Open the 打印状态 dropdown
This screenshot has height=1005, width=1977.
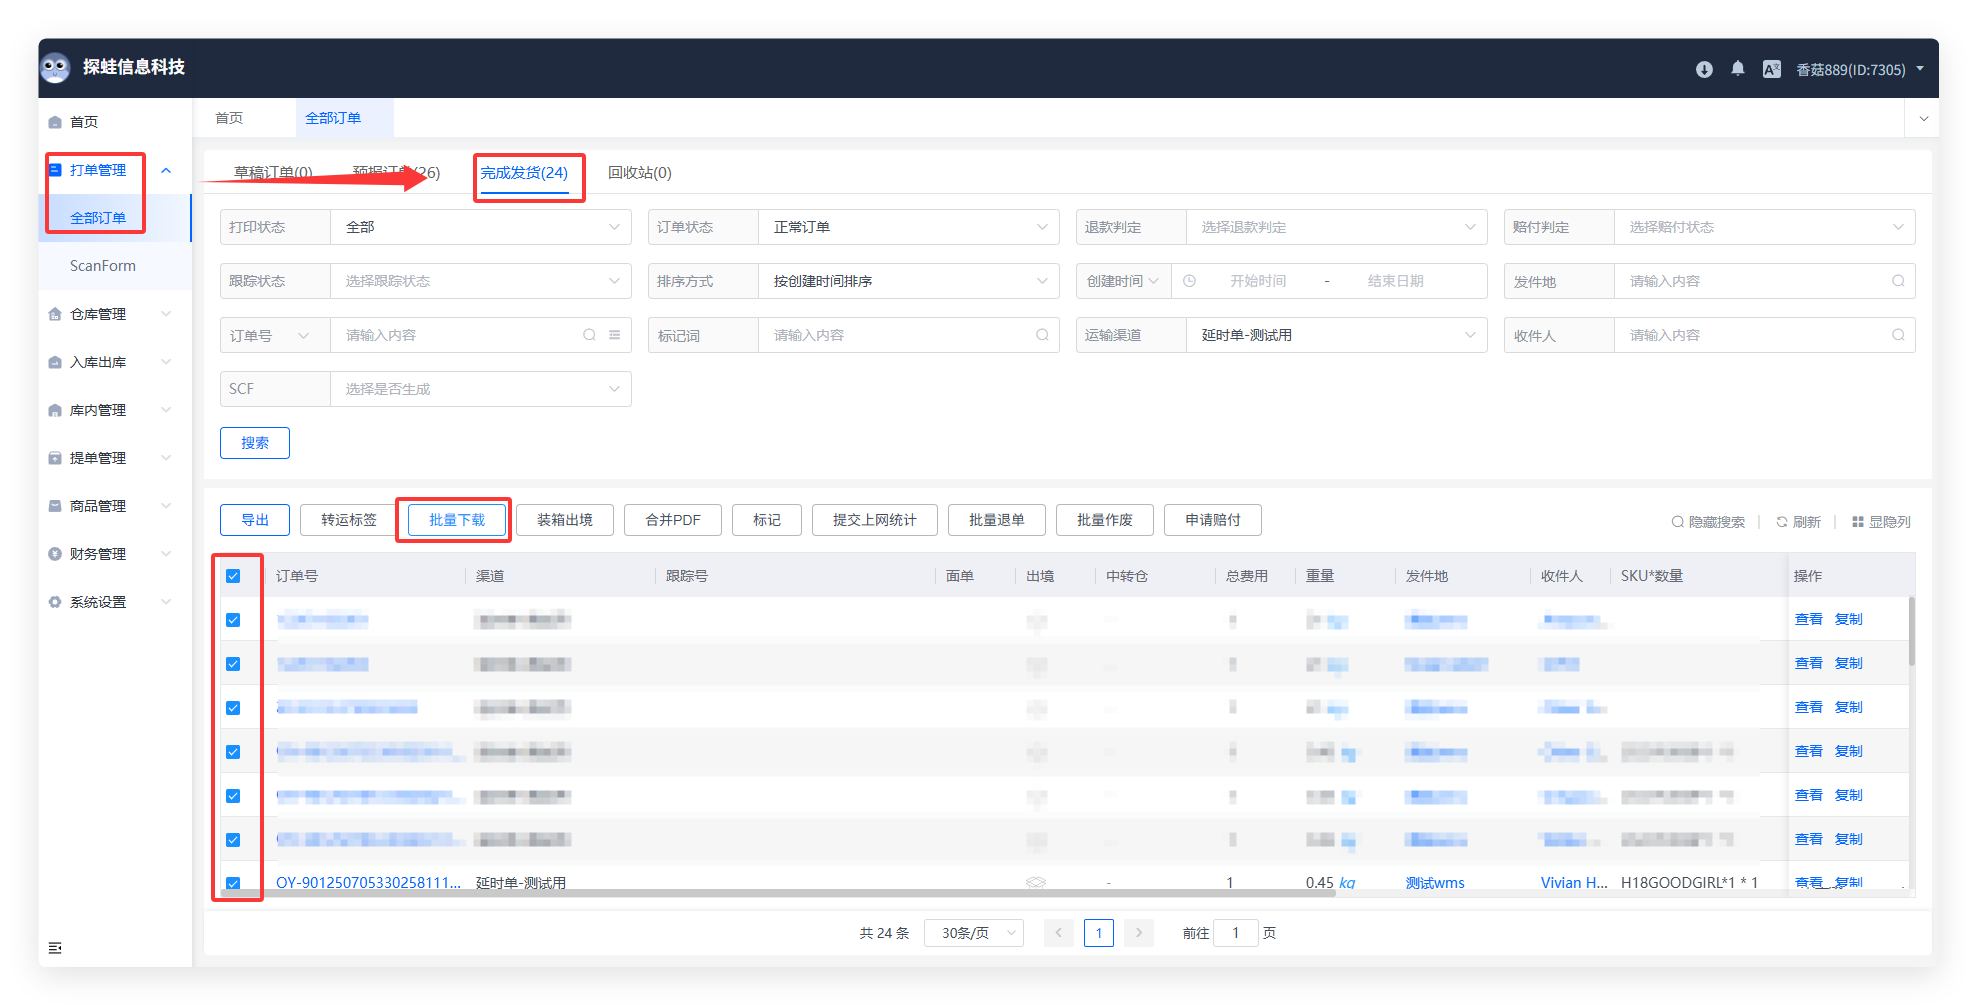click(x=480, y=227)
